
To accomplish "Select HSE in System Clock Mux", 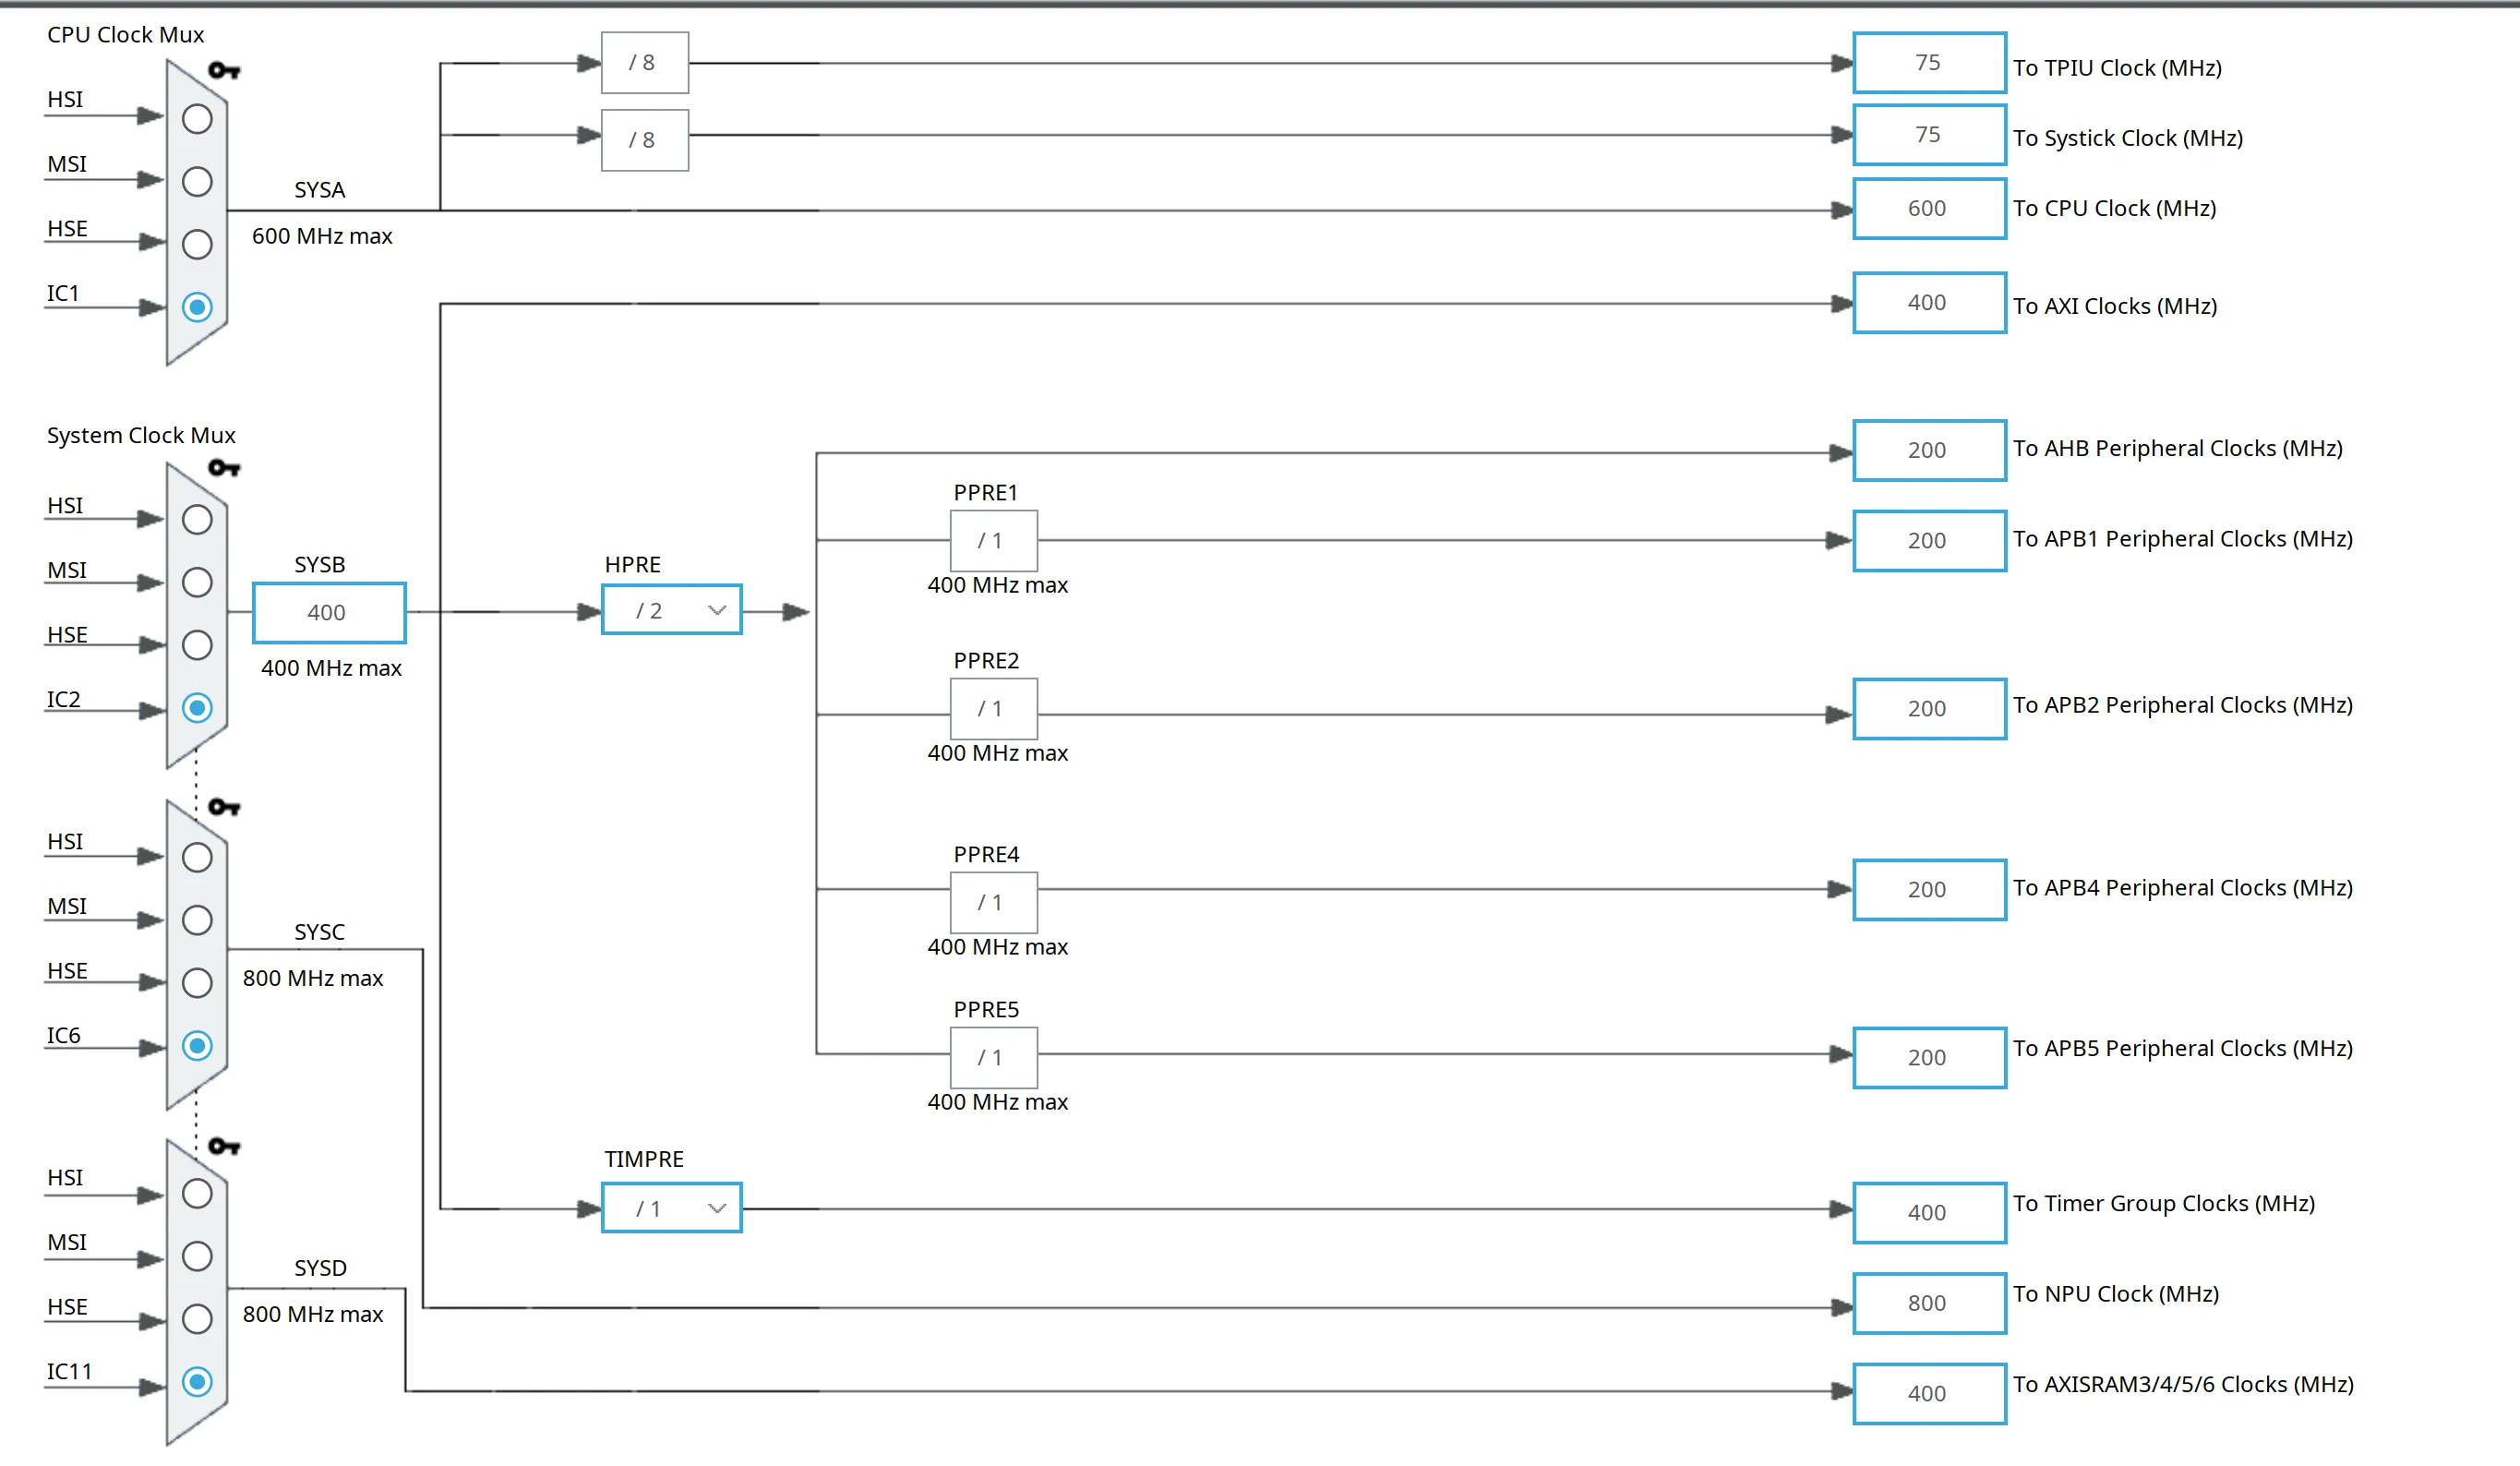I will coord(197,645).
